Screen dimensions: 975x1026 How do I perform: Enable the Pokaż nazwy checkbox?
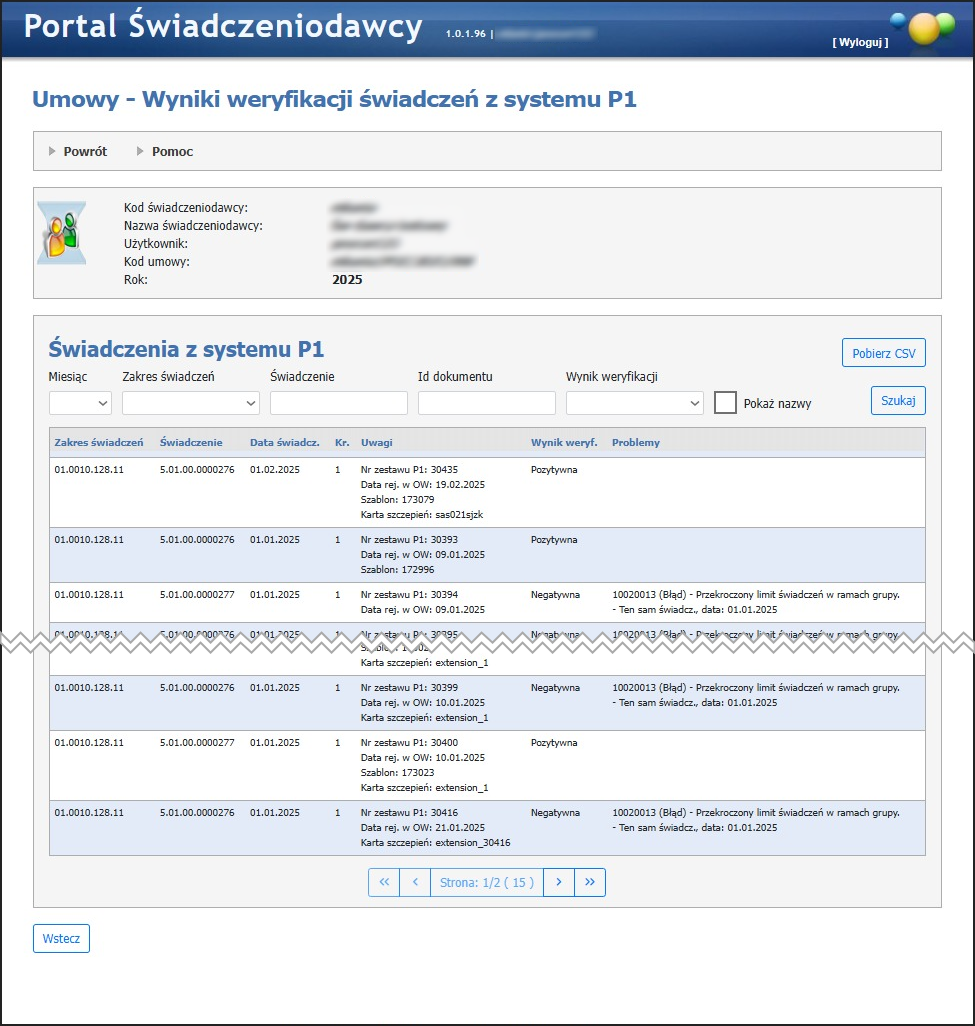(x=726, y=403)
